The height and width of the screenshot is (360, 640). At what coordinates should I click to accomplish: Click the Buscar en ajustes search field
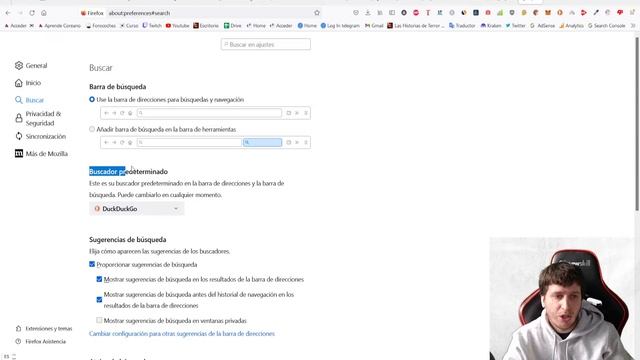266,44
